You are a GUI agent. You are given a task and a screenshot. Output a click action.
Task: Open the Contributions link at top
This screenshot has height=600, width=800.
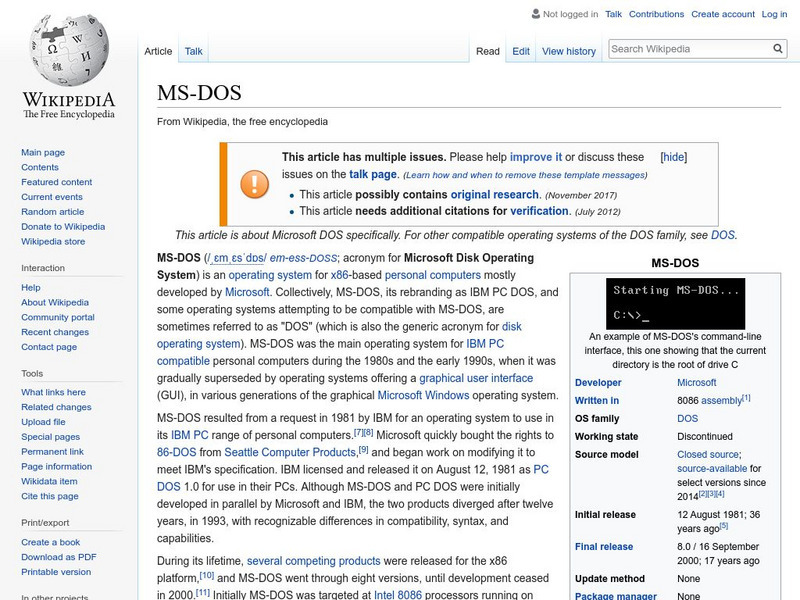(x=656, y=15)
